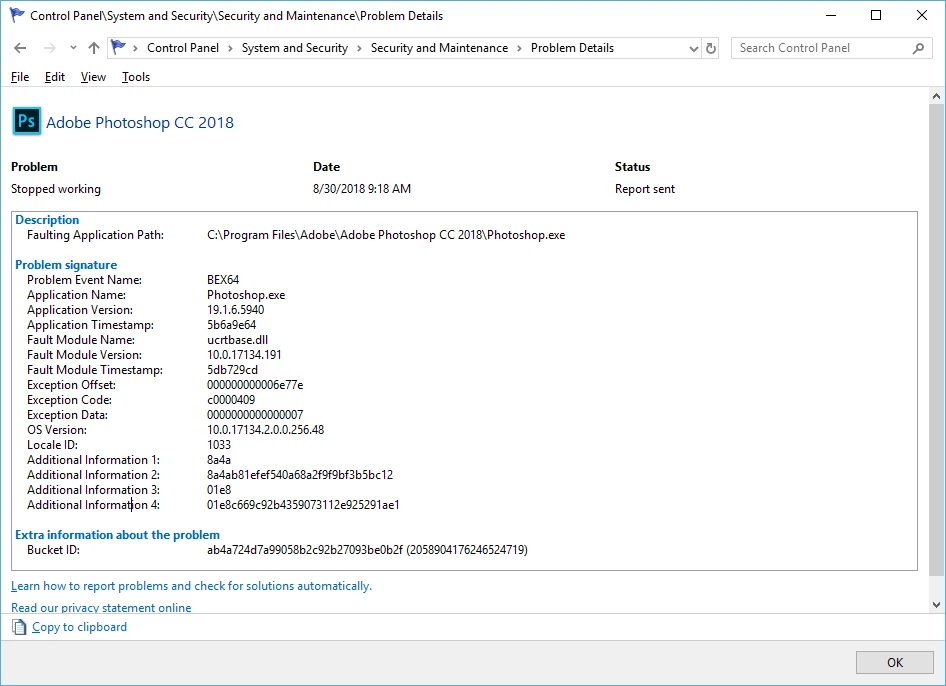Go up one level with Up arrow
Image resolution: width=946 pixels, height=686 pixels.
(x=94, y=48)
